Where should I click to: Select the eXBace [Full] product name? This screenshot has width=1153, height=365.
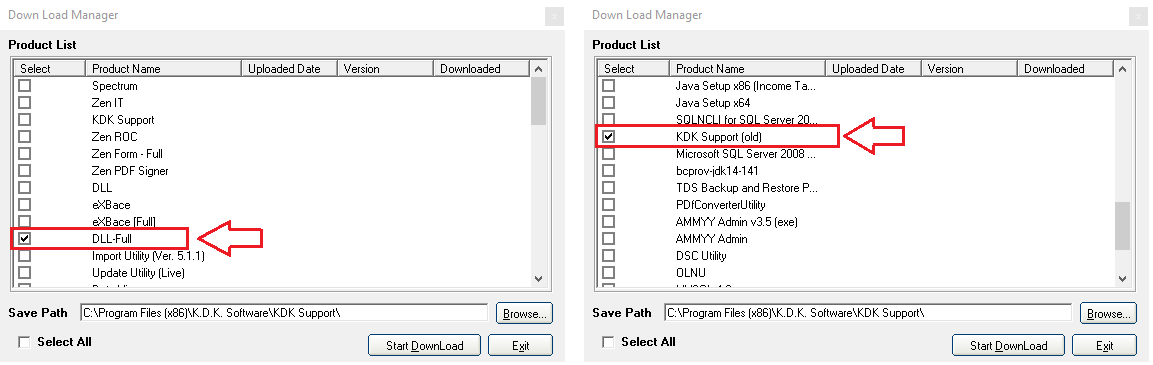pyautogui.click(x=124, y=222)
